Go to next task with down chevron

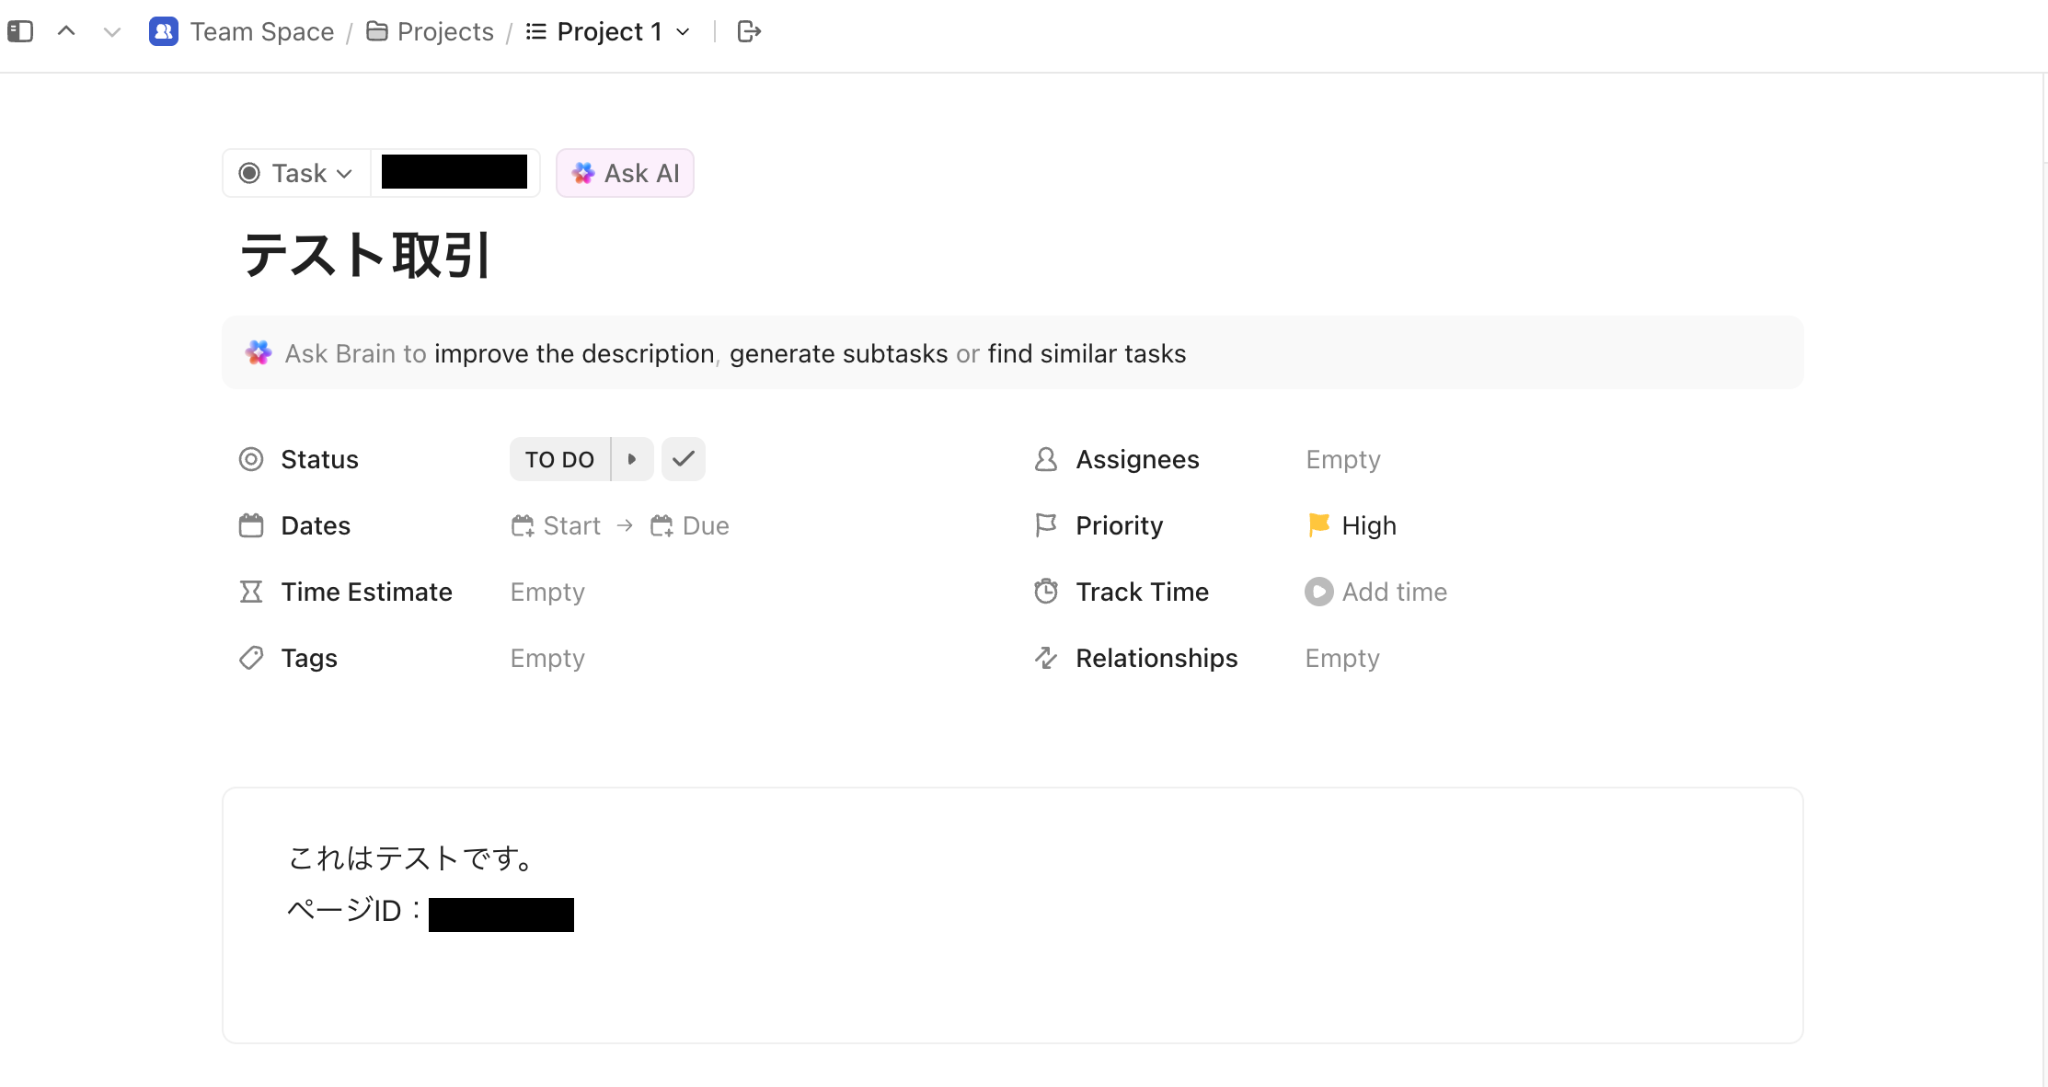[x=112, y=32]
